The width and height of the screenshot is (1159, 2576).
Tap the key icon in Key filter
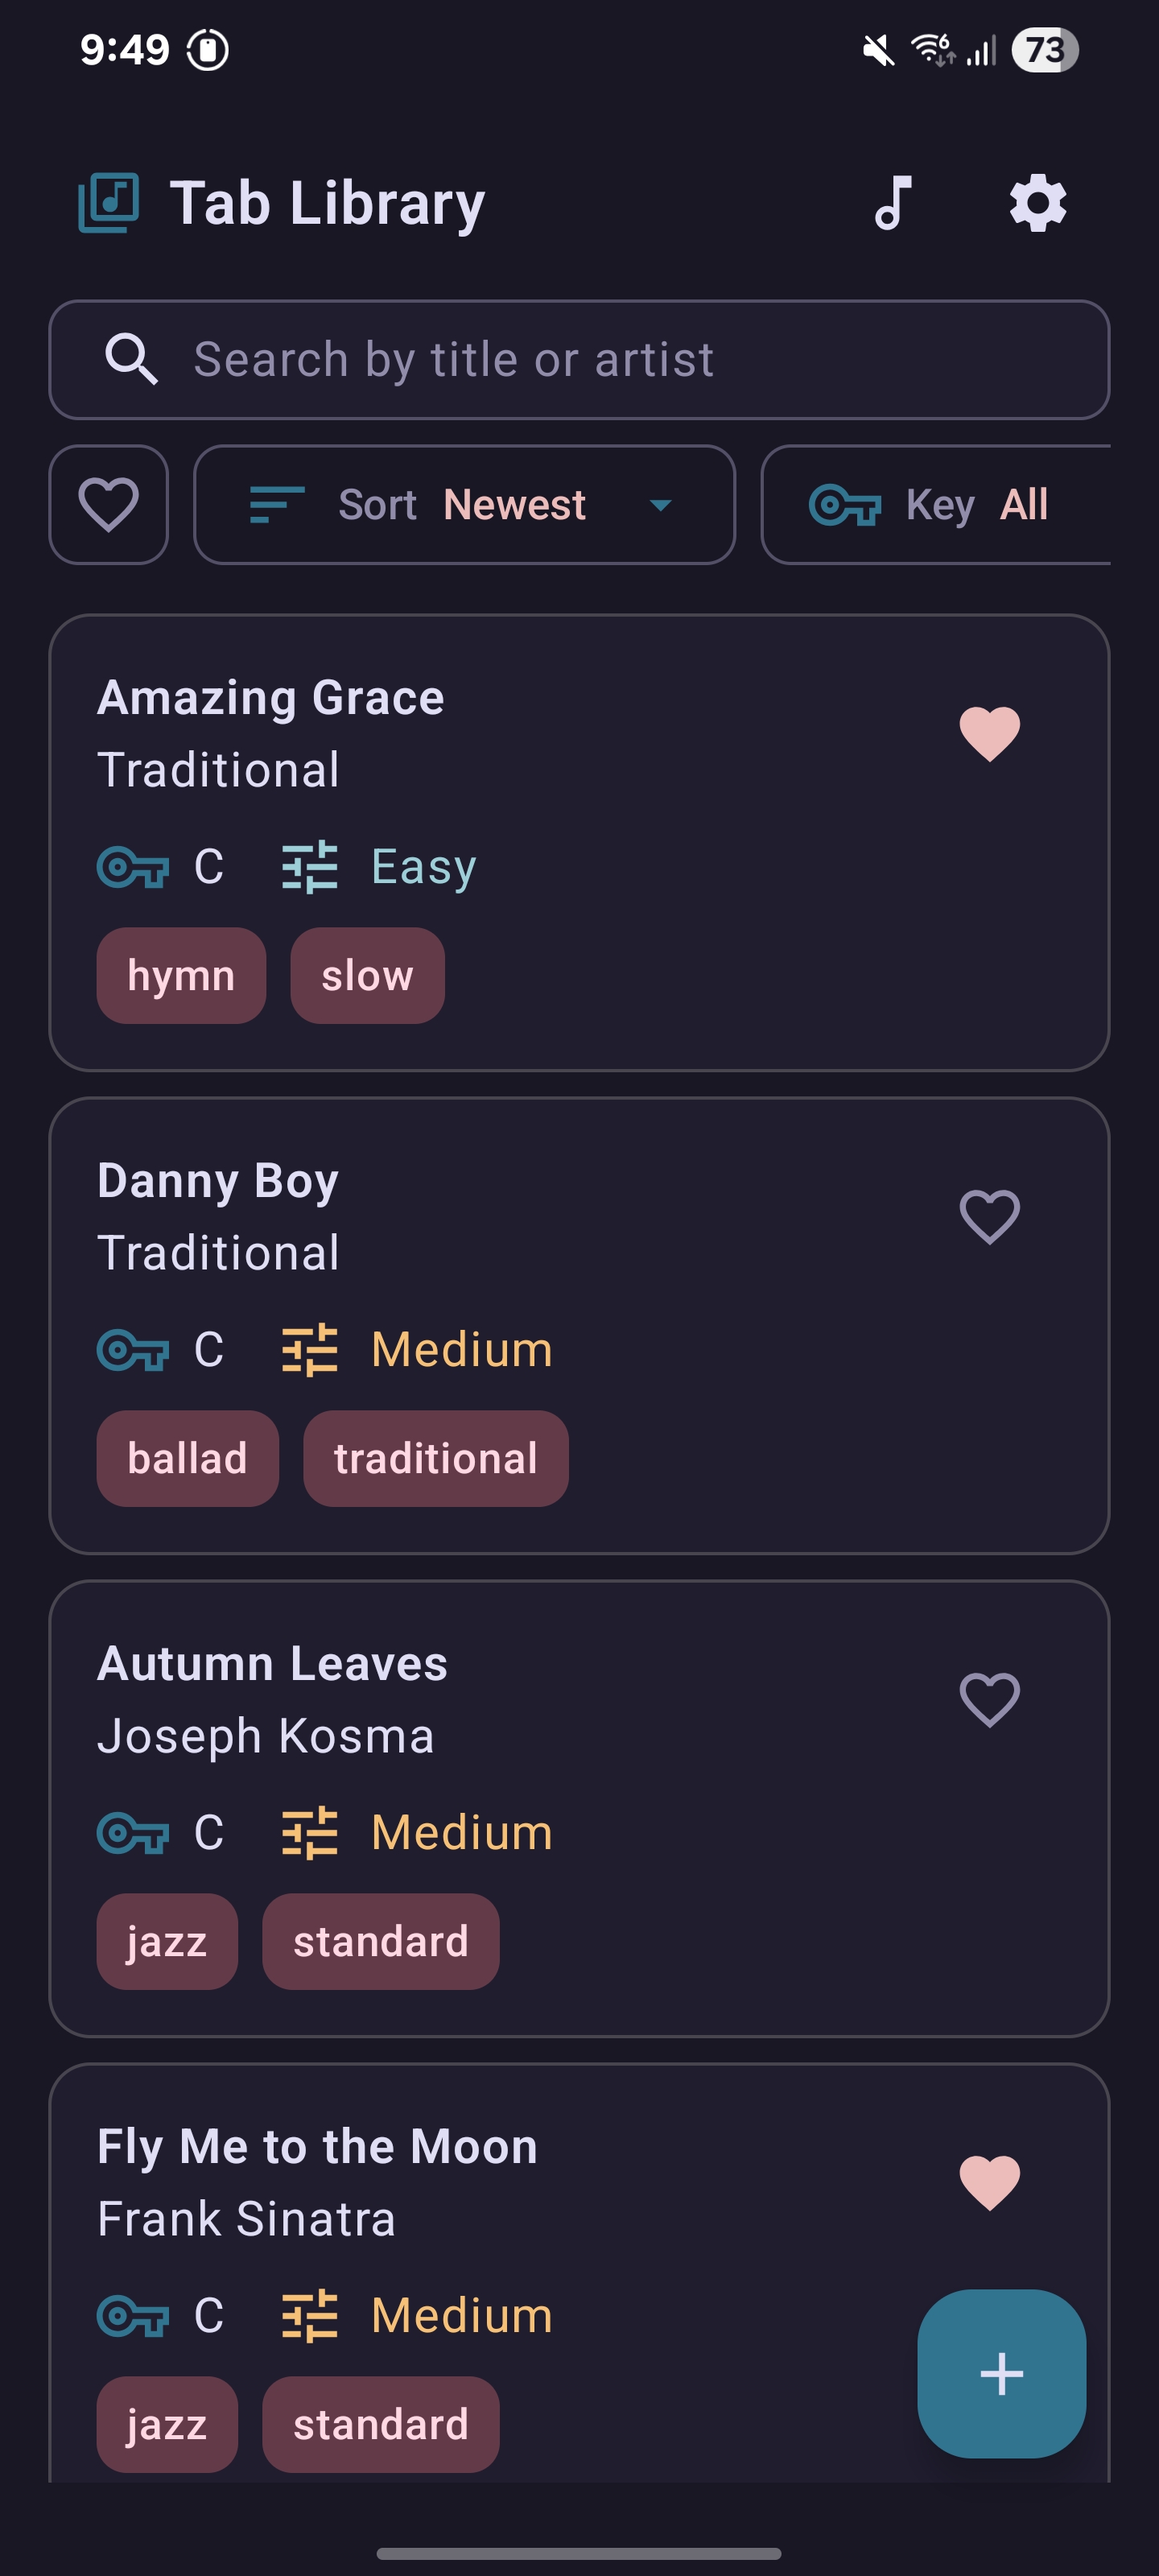(x=844, y=505)
